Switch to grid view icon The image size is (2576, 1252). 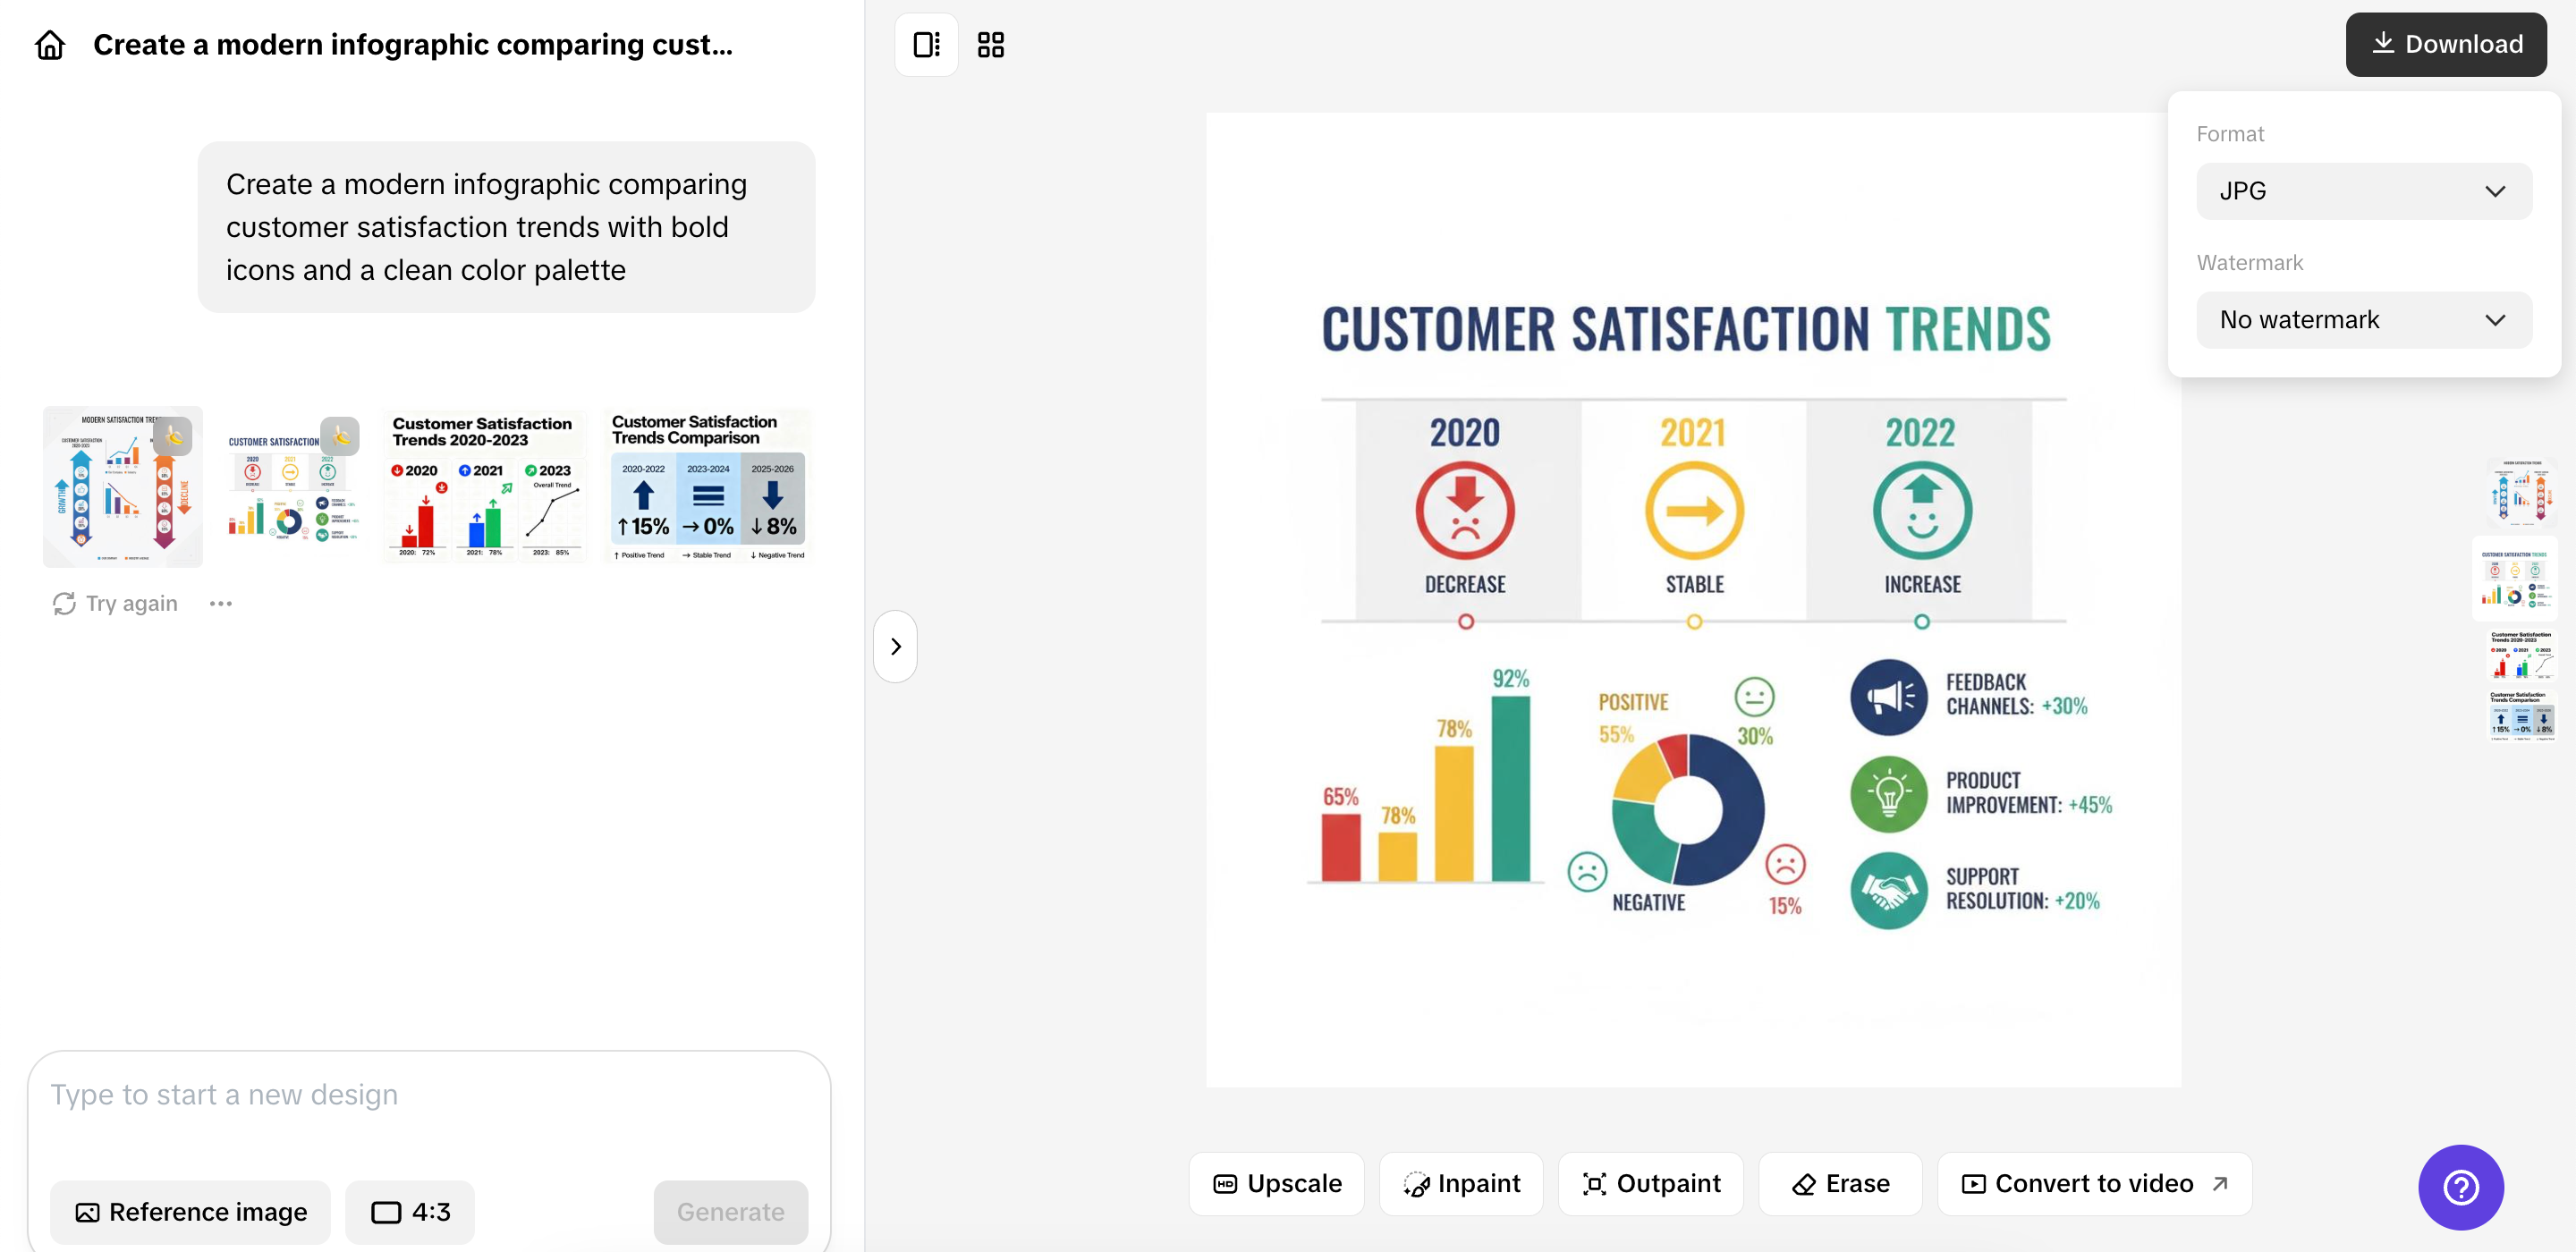990,45
